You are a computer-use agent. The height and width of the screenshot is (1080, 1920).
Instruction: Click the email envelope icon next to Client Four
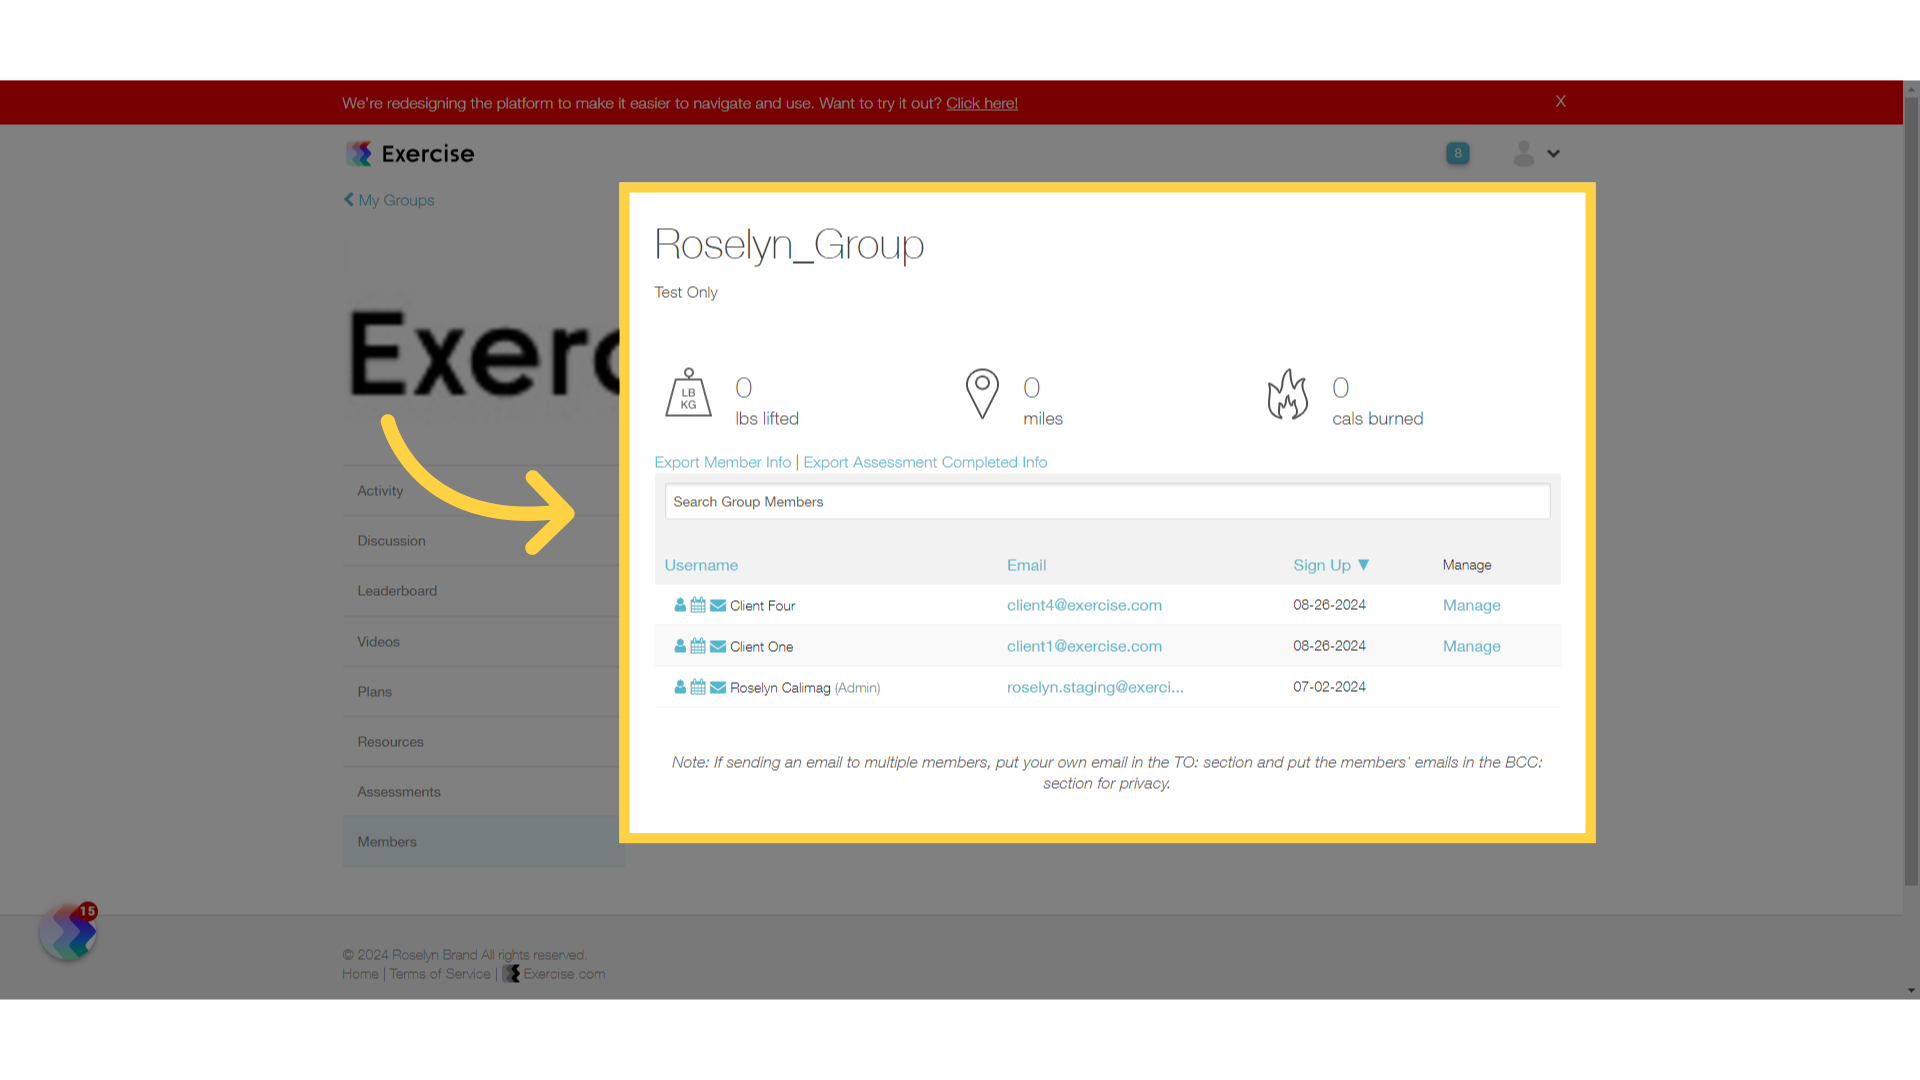719,605
